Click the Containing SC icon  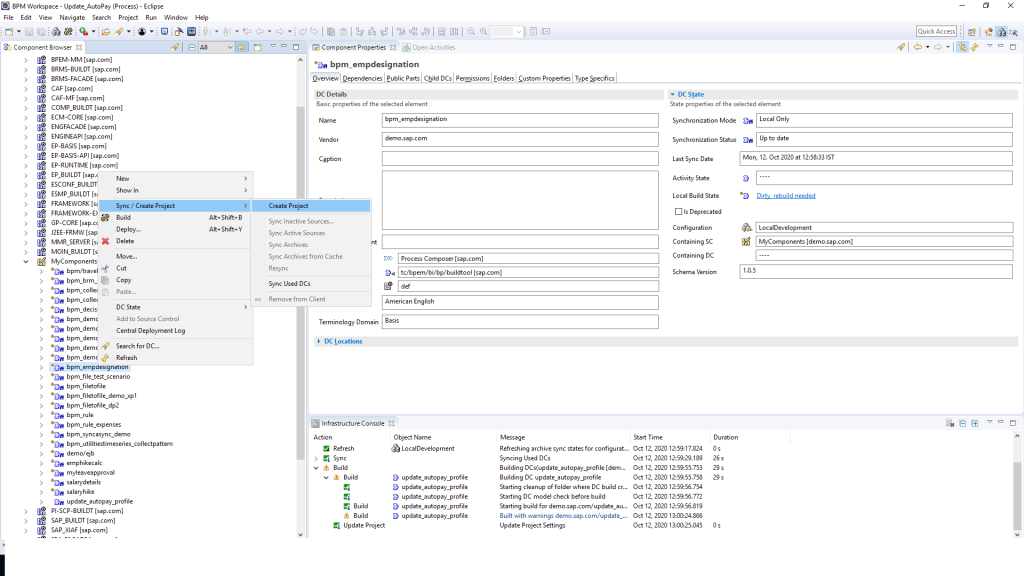746,242
